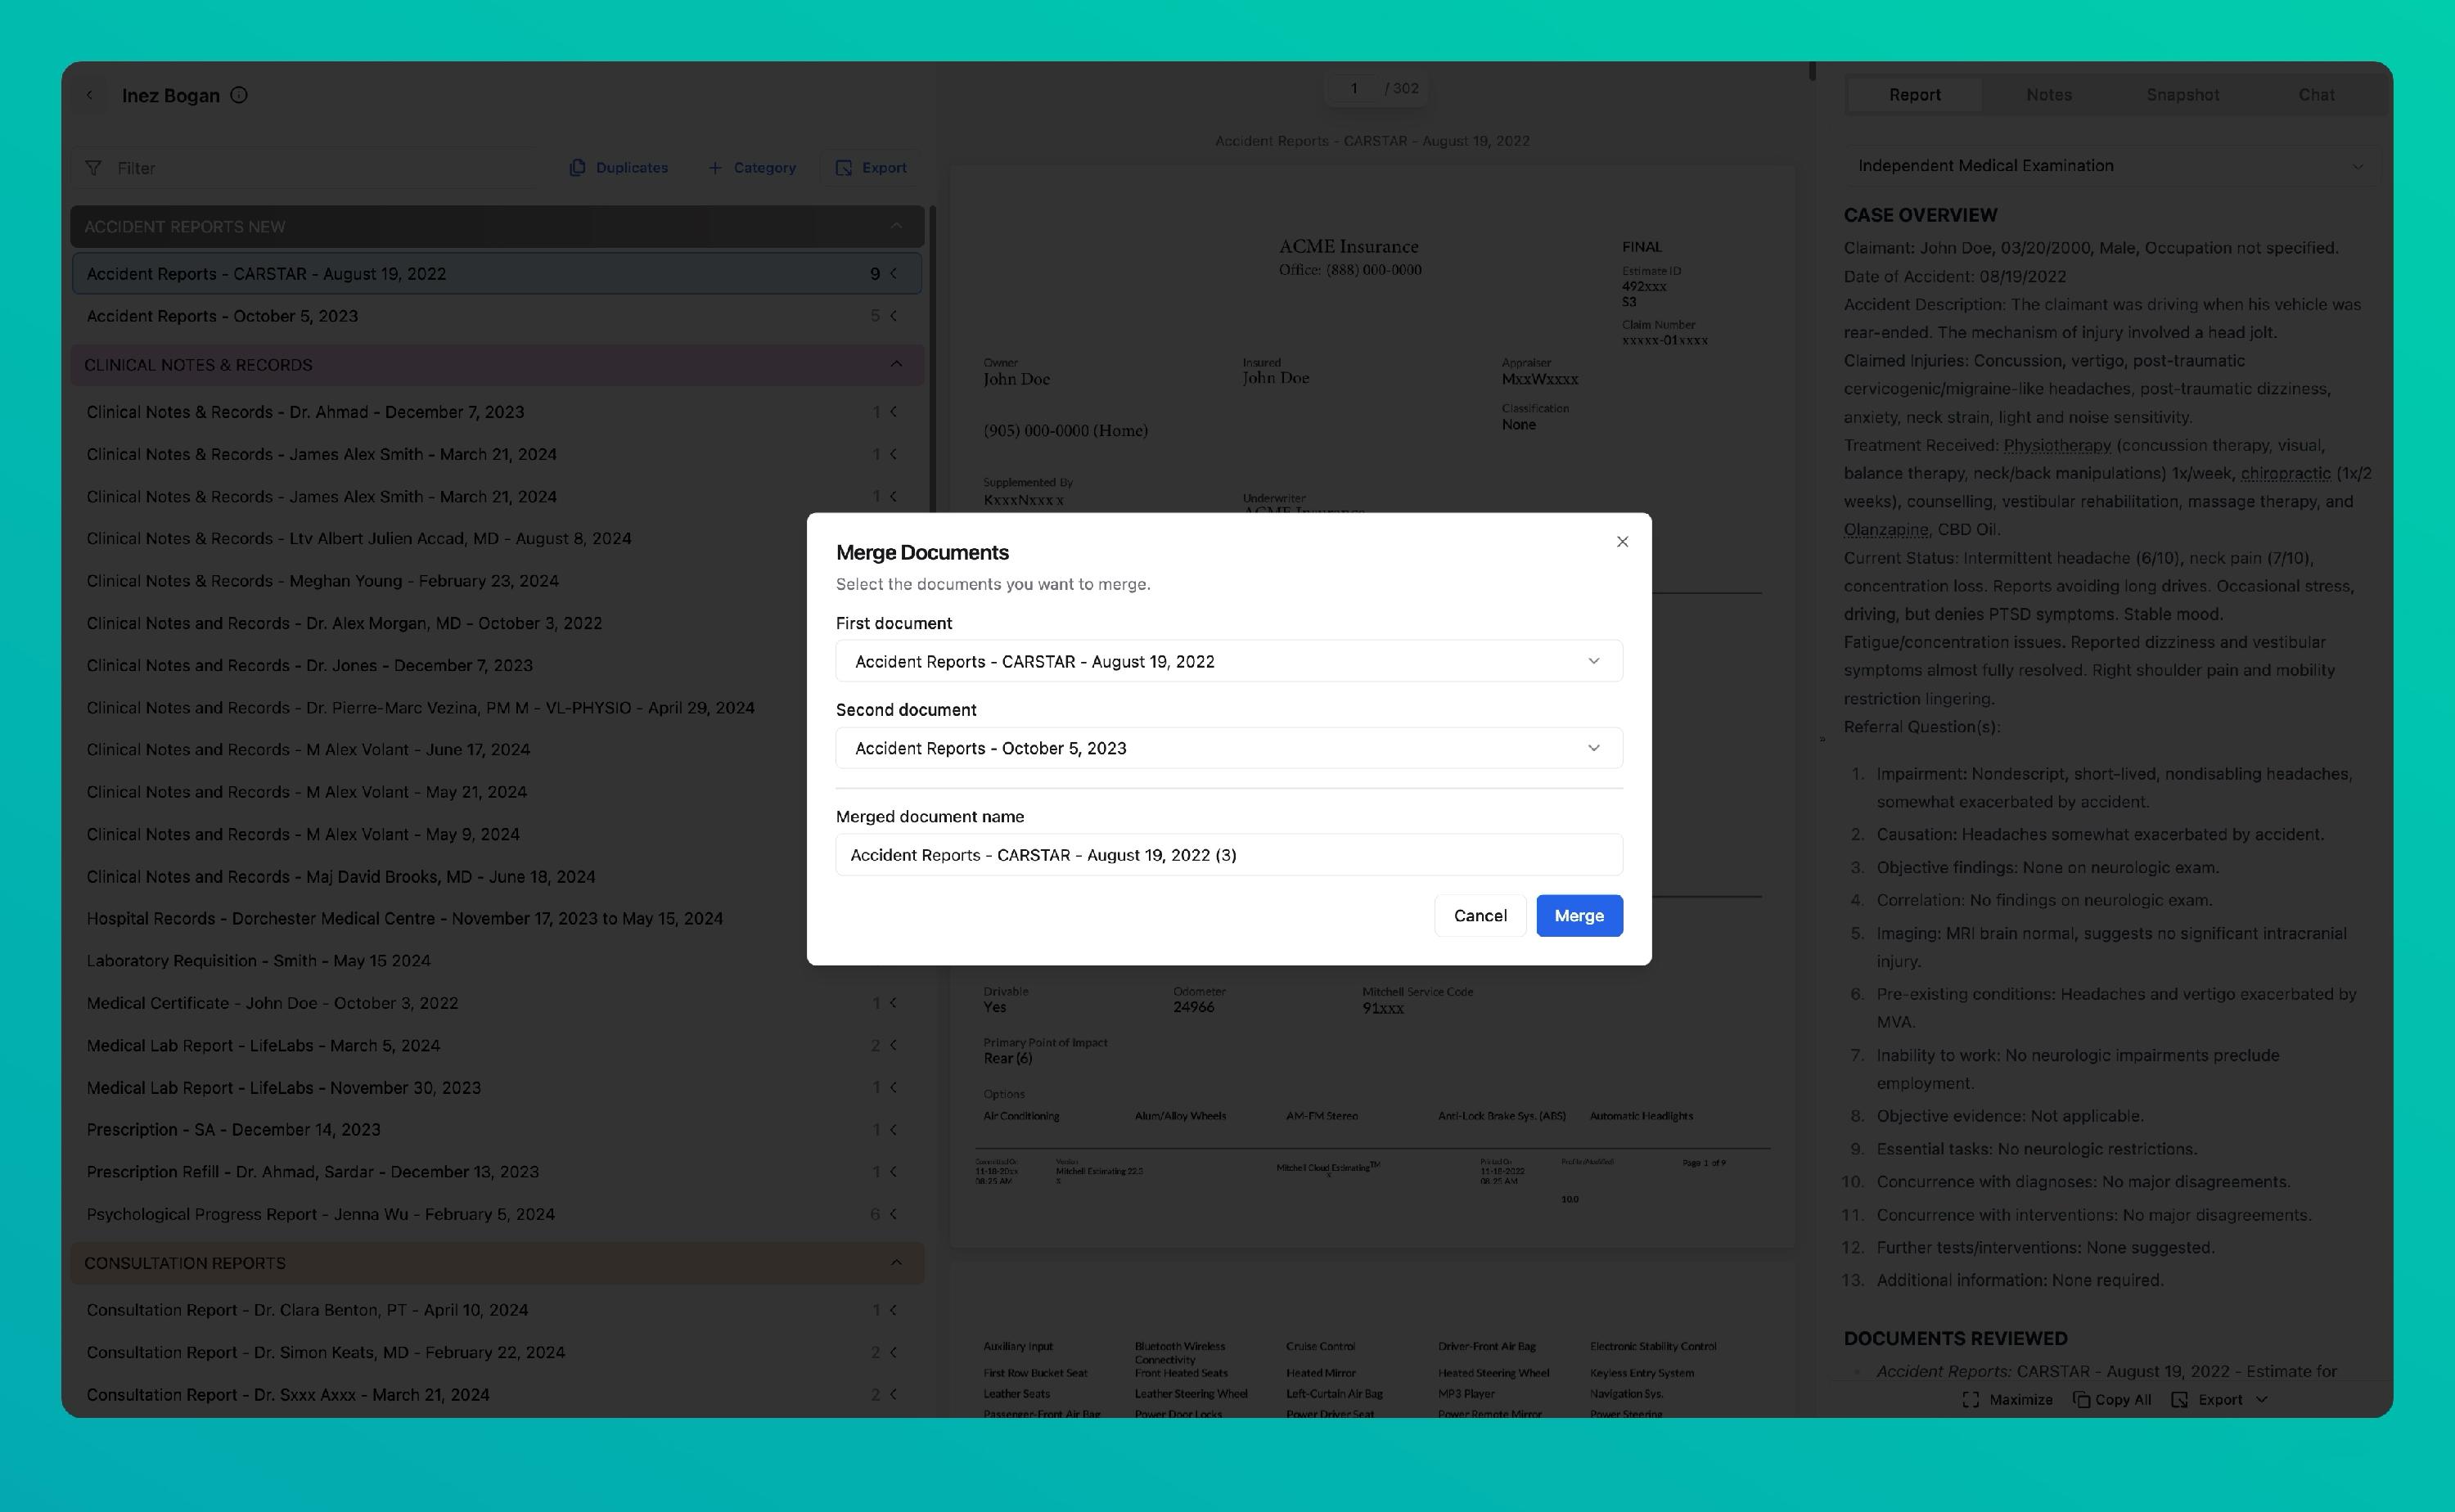Maximize the report panel

(x=2008, y=1399)
